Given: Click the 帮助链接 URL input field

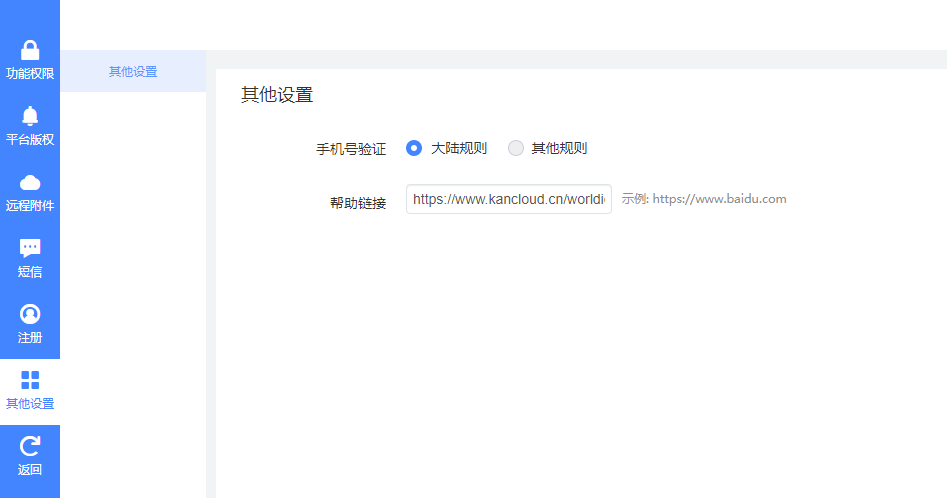Looking at the screenshot, I should 509,199.
